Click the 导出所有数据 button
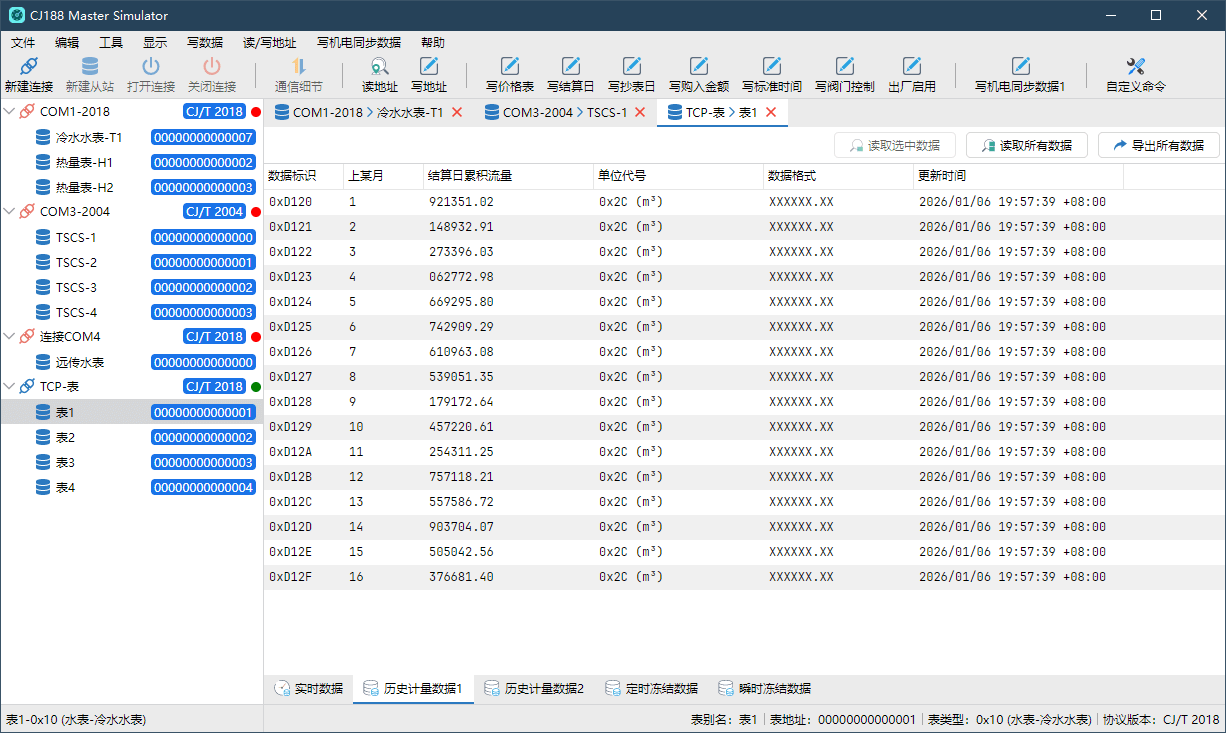Screen dimensions: 1226x733 point(1158,145)
